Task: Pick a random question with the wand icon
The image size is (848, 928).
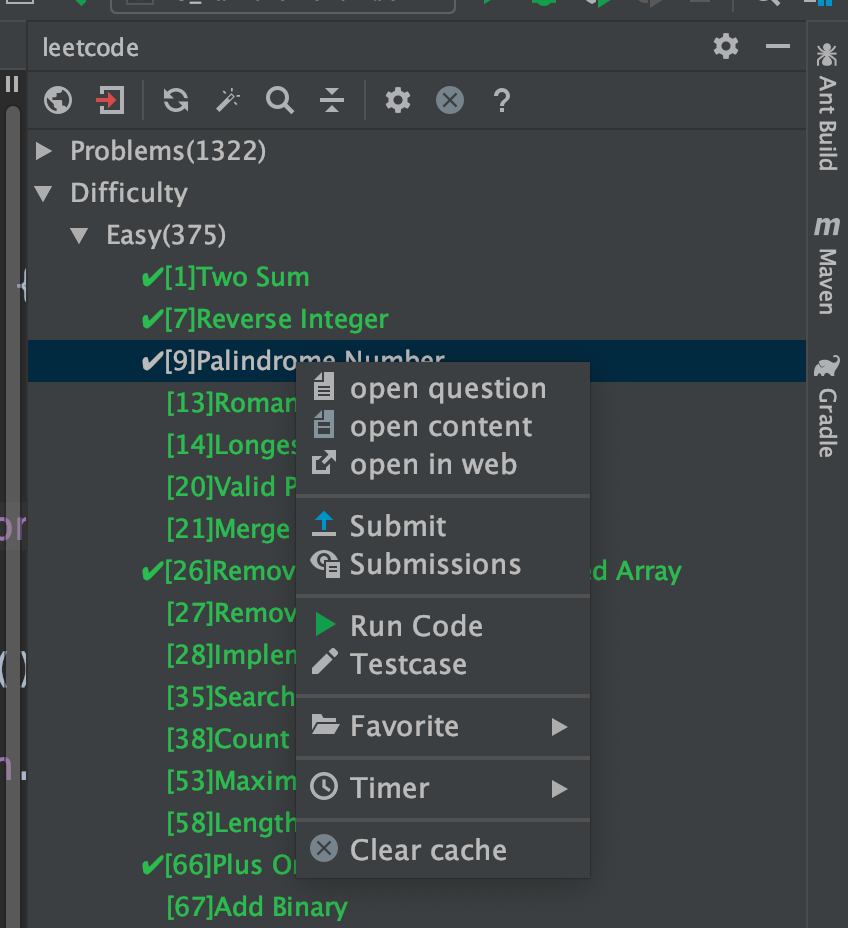Action: pyautogui.click(x=228, y=100)
